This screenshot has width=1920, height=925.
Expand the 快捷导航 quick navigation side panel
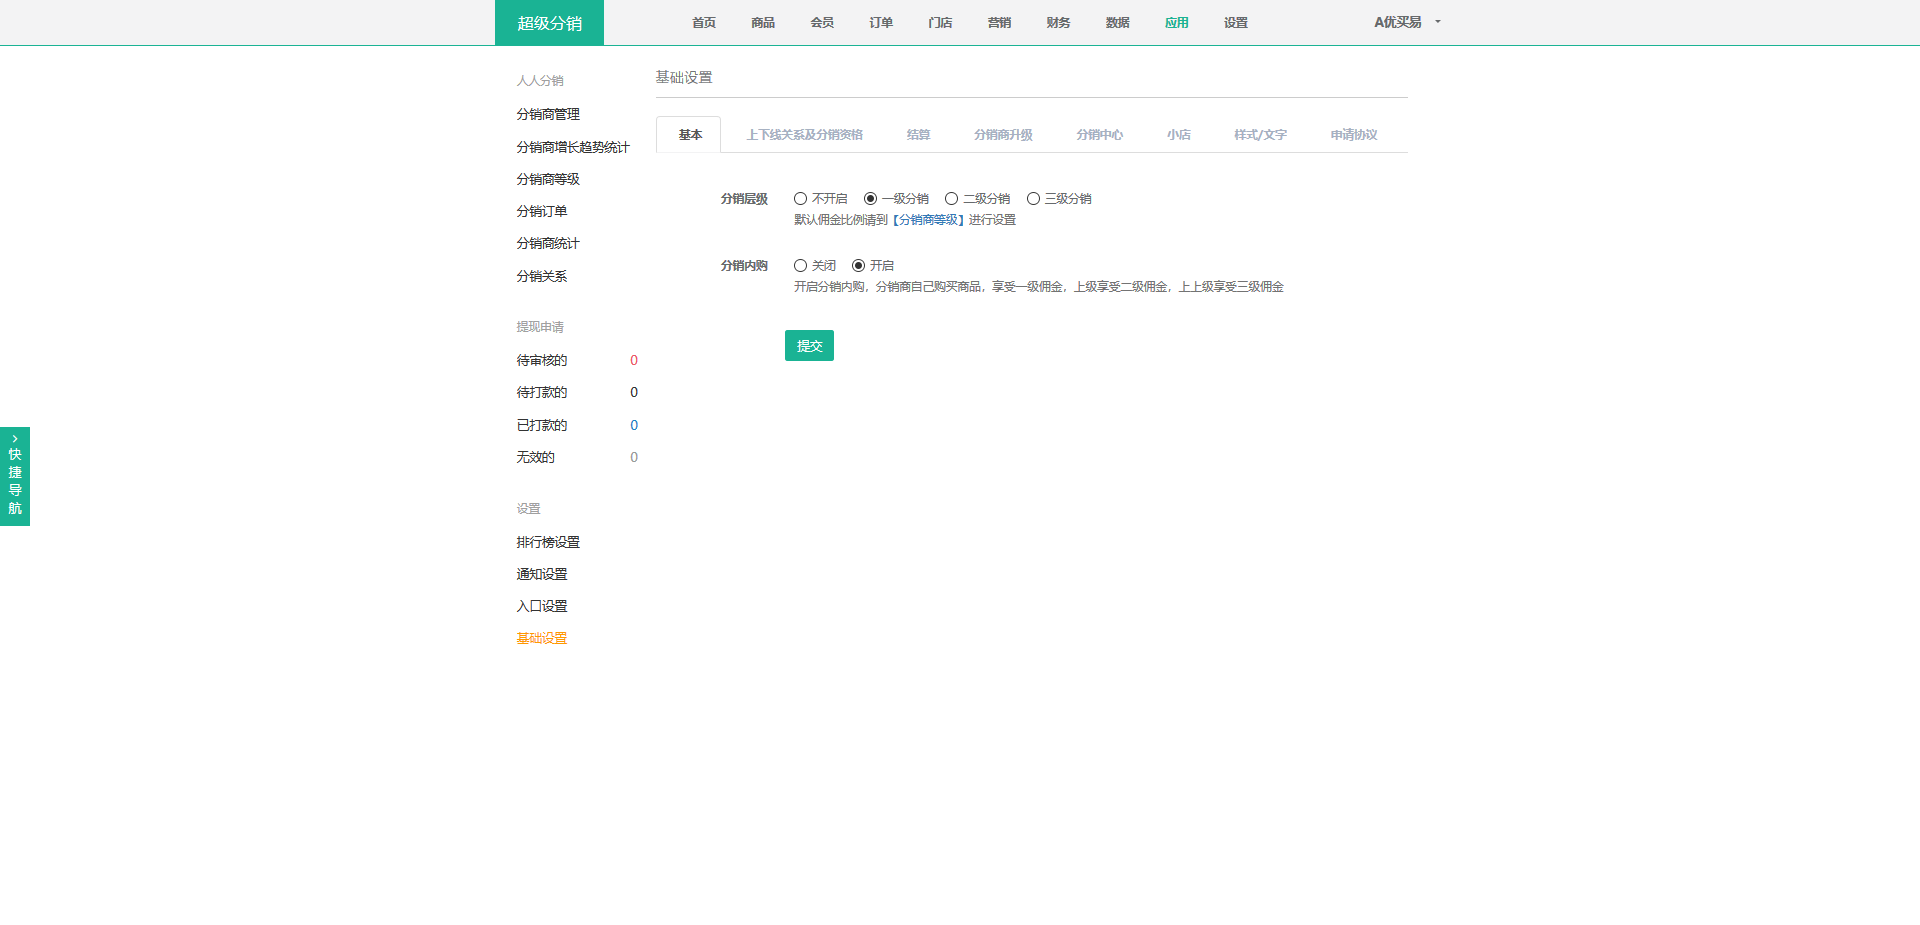tap(15, 476)
